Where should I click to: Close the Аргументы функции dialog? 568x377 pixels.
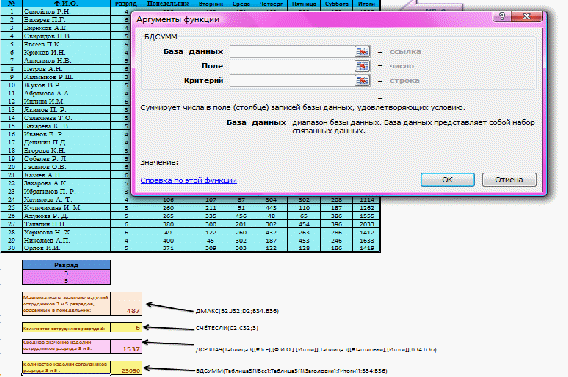[x=527, y=16]
